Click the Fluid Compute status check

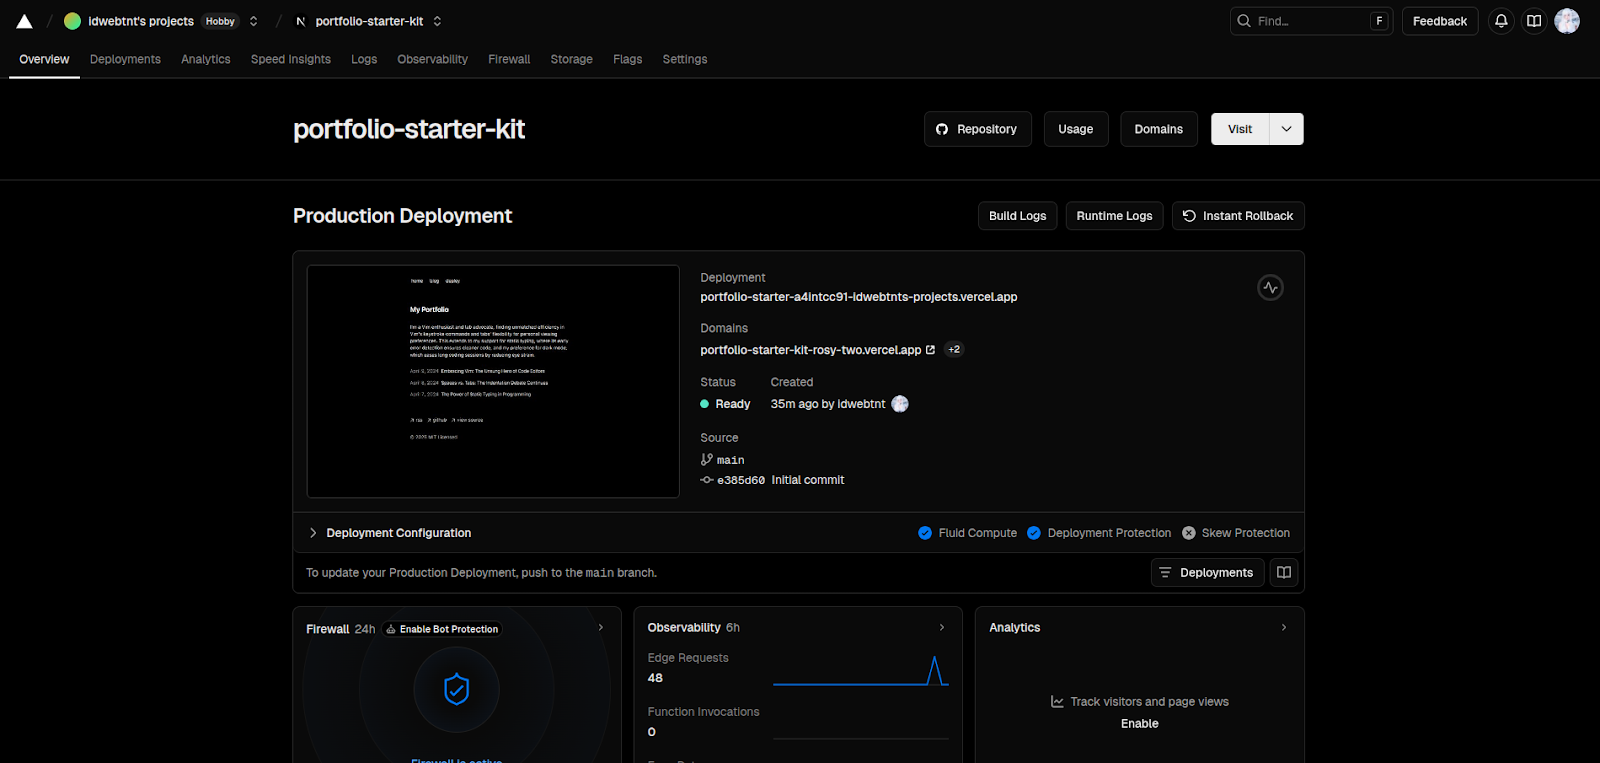(x=925, y=533)
